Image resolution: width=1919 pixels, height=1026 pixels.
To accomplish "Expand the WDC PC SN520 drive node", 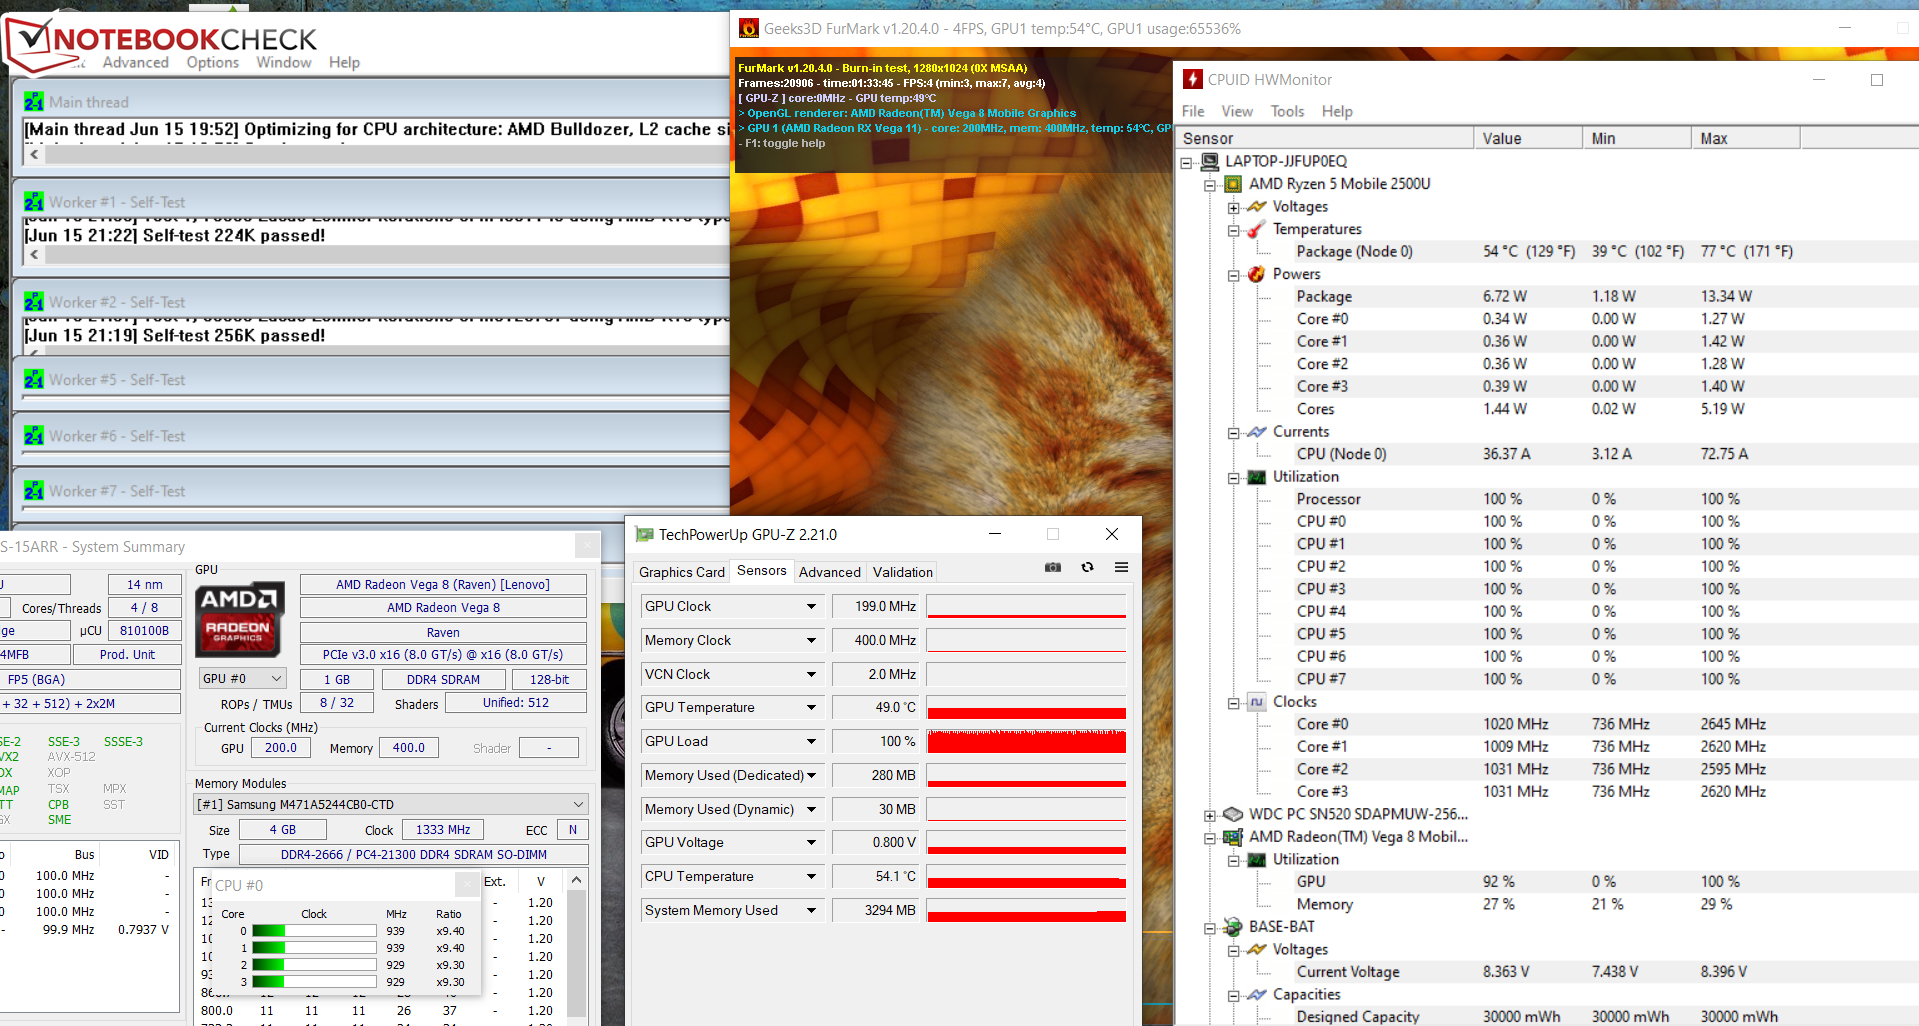I will 1210,815.
